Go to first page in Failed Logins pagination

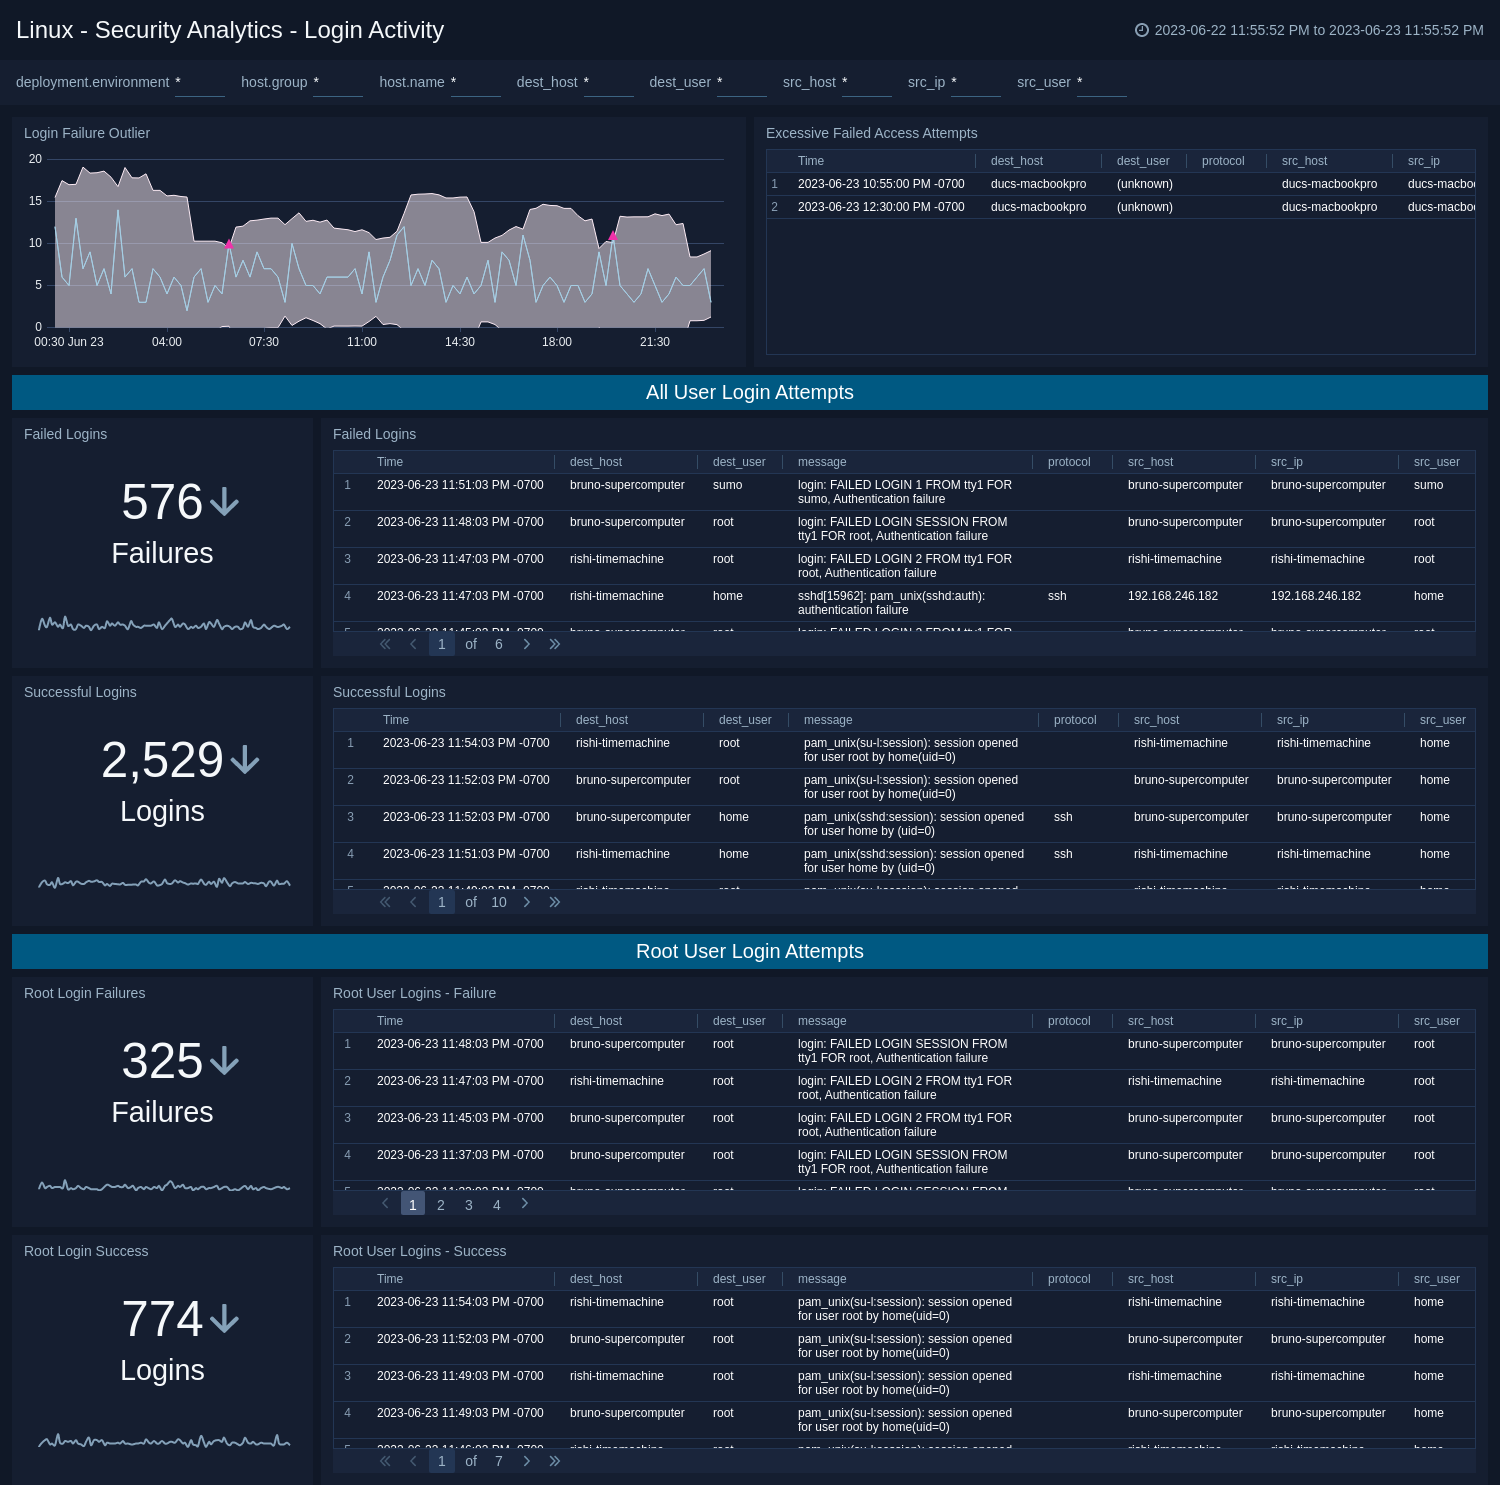(385, 644)
